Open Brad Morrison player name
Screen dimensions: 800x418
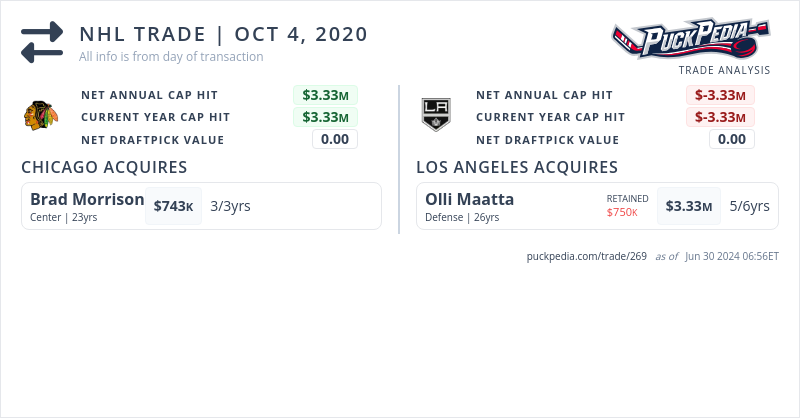[87, 199]
